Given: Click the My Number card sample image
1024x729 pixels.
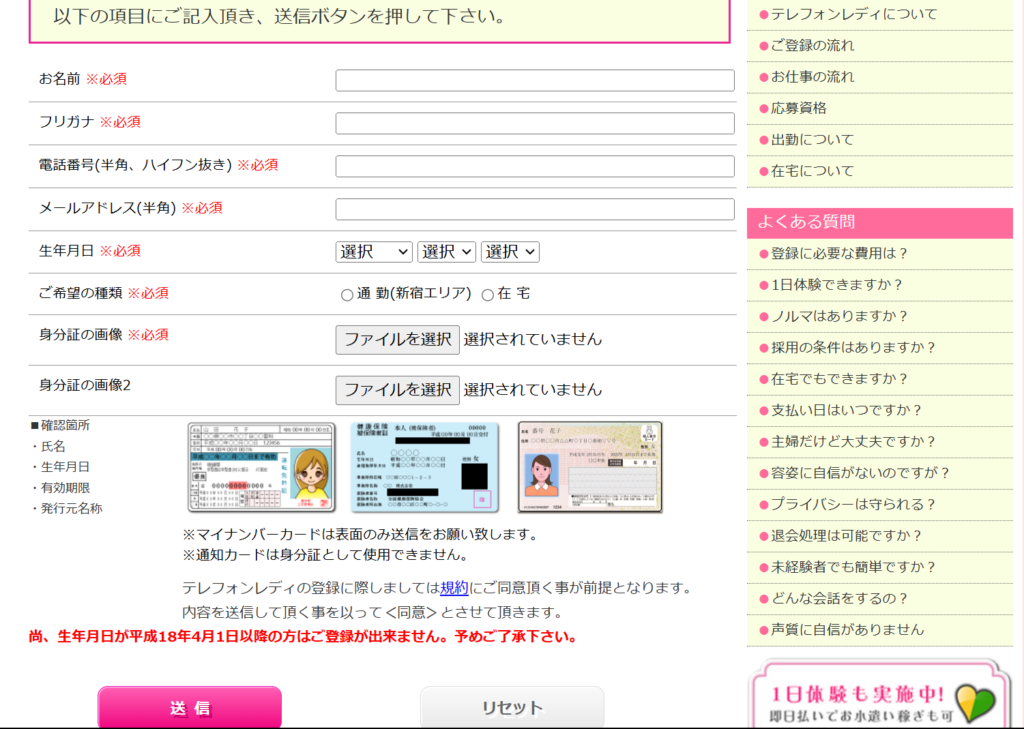Looking at the screenshot, I should (x=590, y=467).
